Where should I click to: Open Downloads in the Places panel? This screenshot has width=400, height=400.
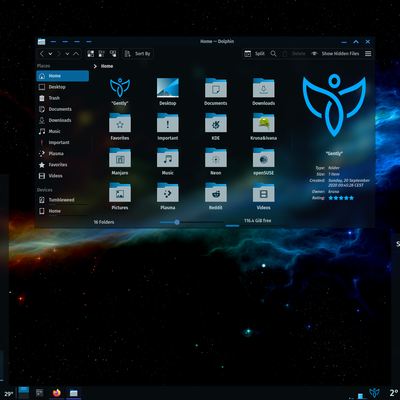63,120
